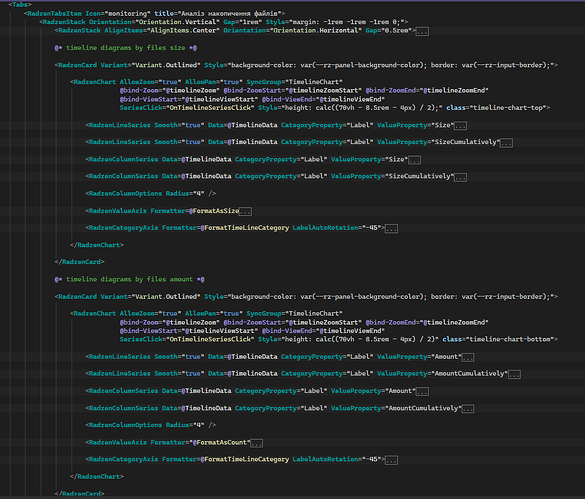Click RadzenValueAxis tag before @FormatAsCount
Viewport: 585px width, 499px height.
coord(118,442)
